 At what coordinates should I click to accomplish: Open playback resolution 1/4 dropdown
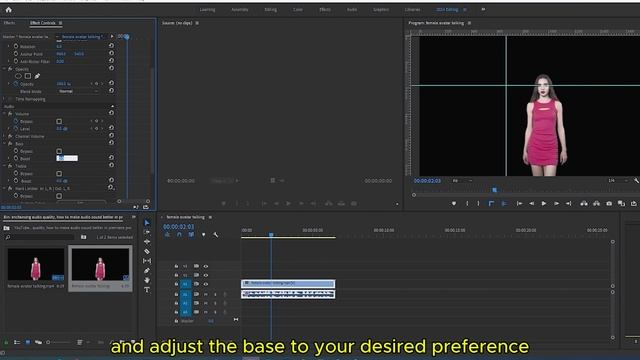[x=618, y=180]
